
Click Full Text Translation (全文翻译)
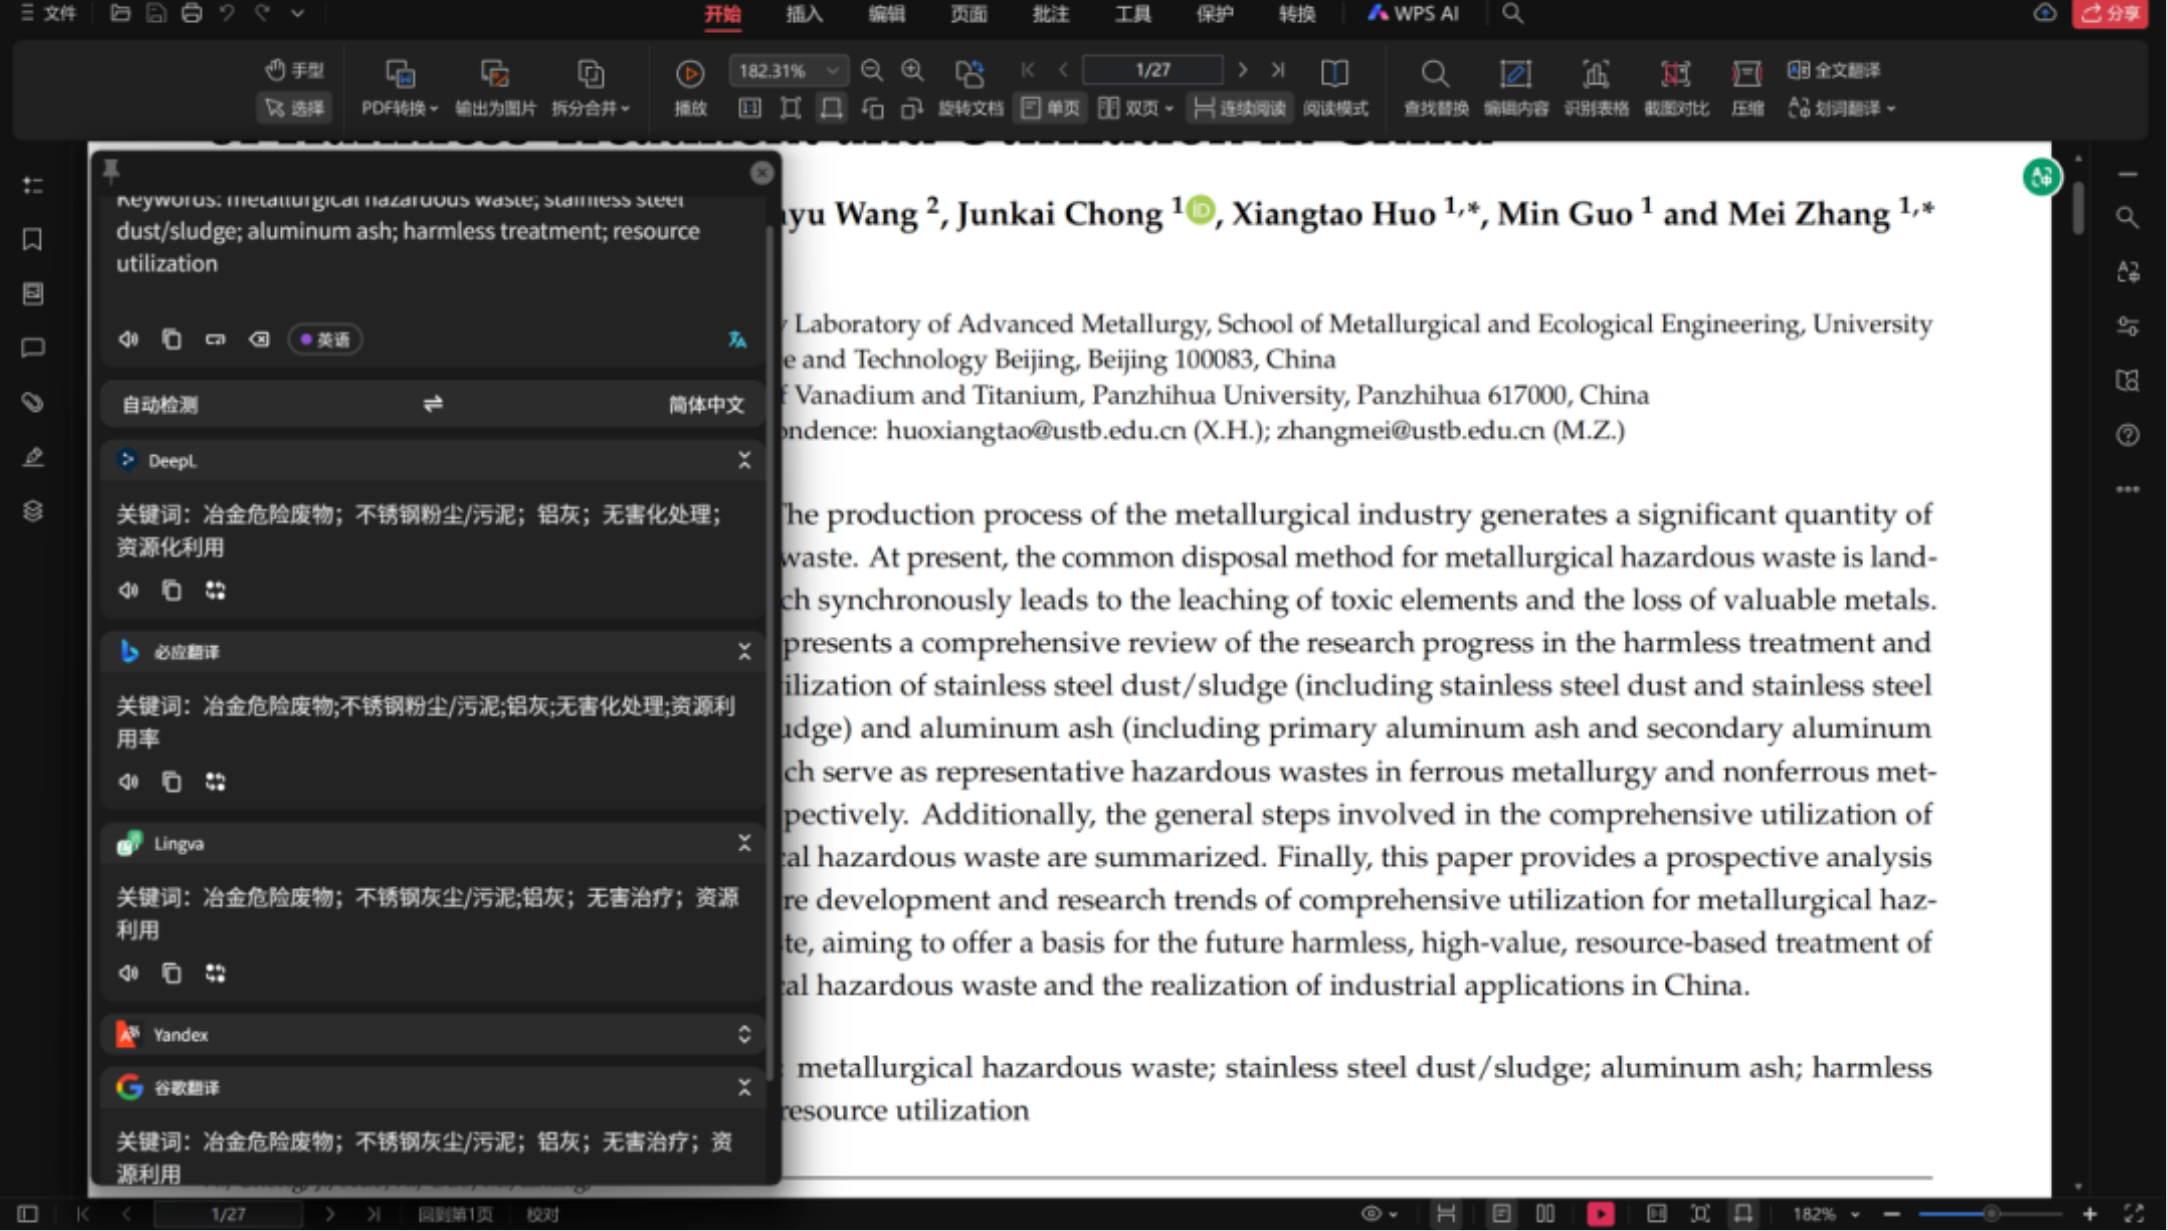(1834, 70)
